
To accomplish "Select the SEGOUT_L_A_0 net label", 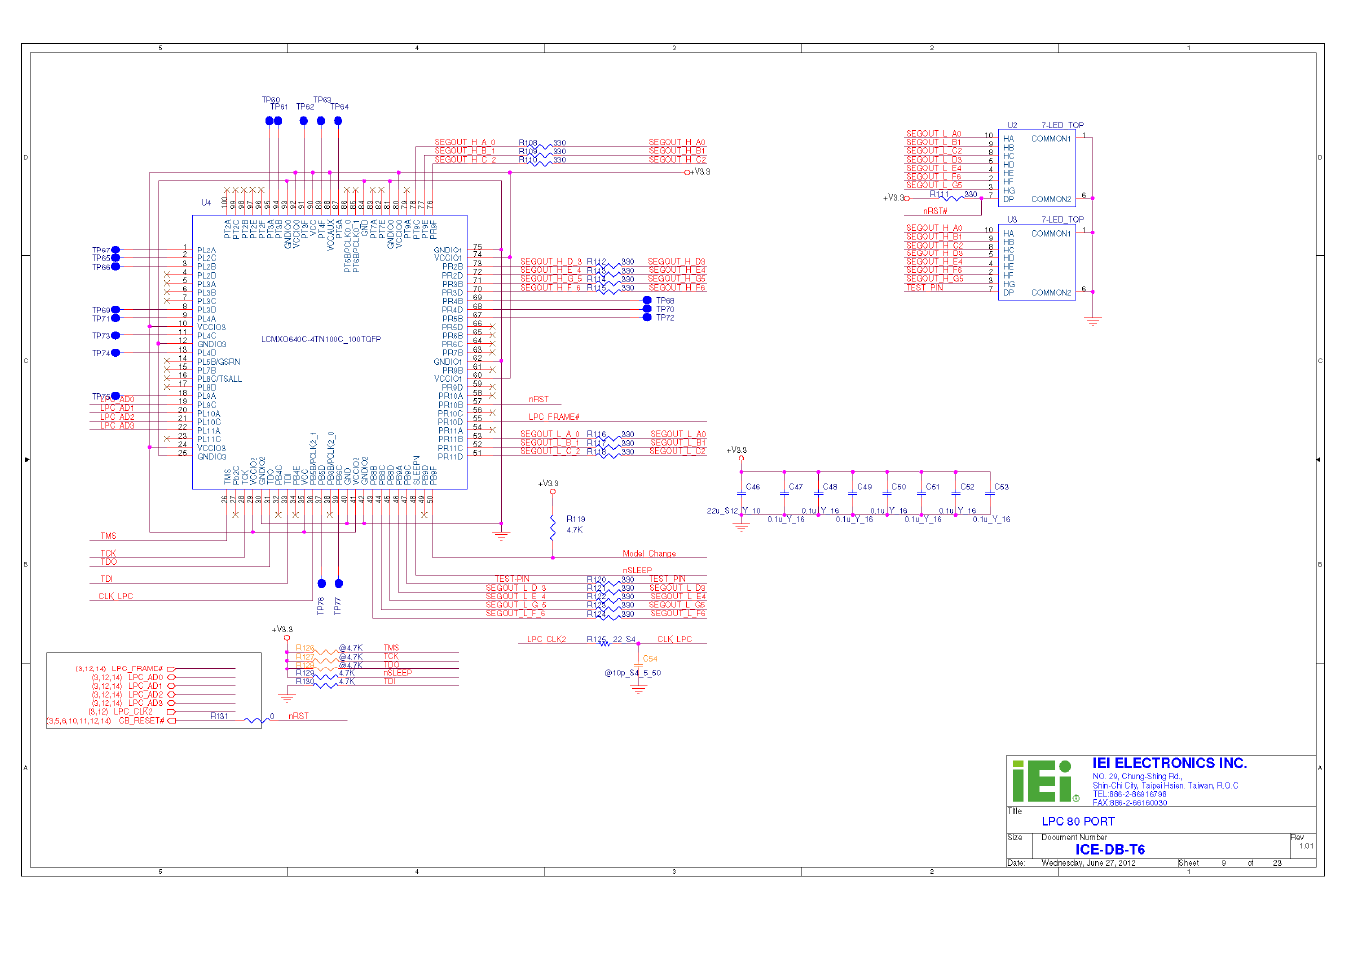I will 550,434.
